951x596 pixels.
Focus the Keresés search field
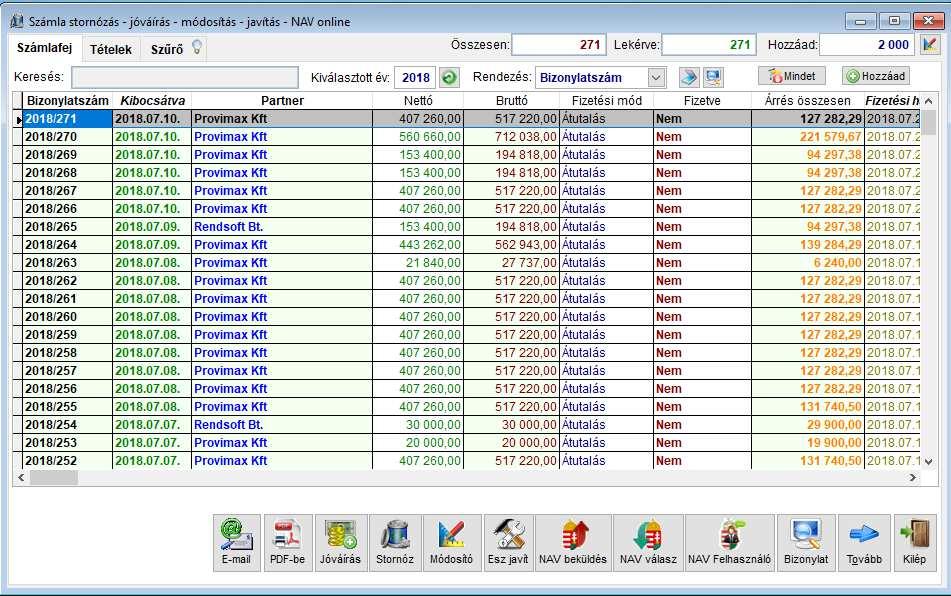pyautogui.click(x=185, y=78)
